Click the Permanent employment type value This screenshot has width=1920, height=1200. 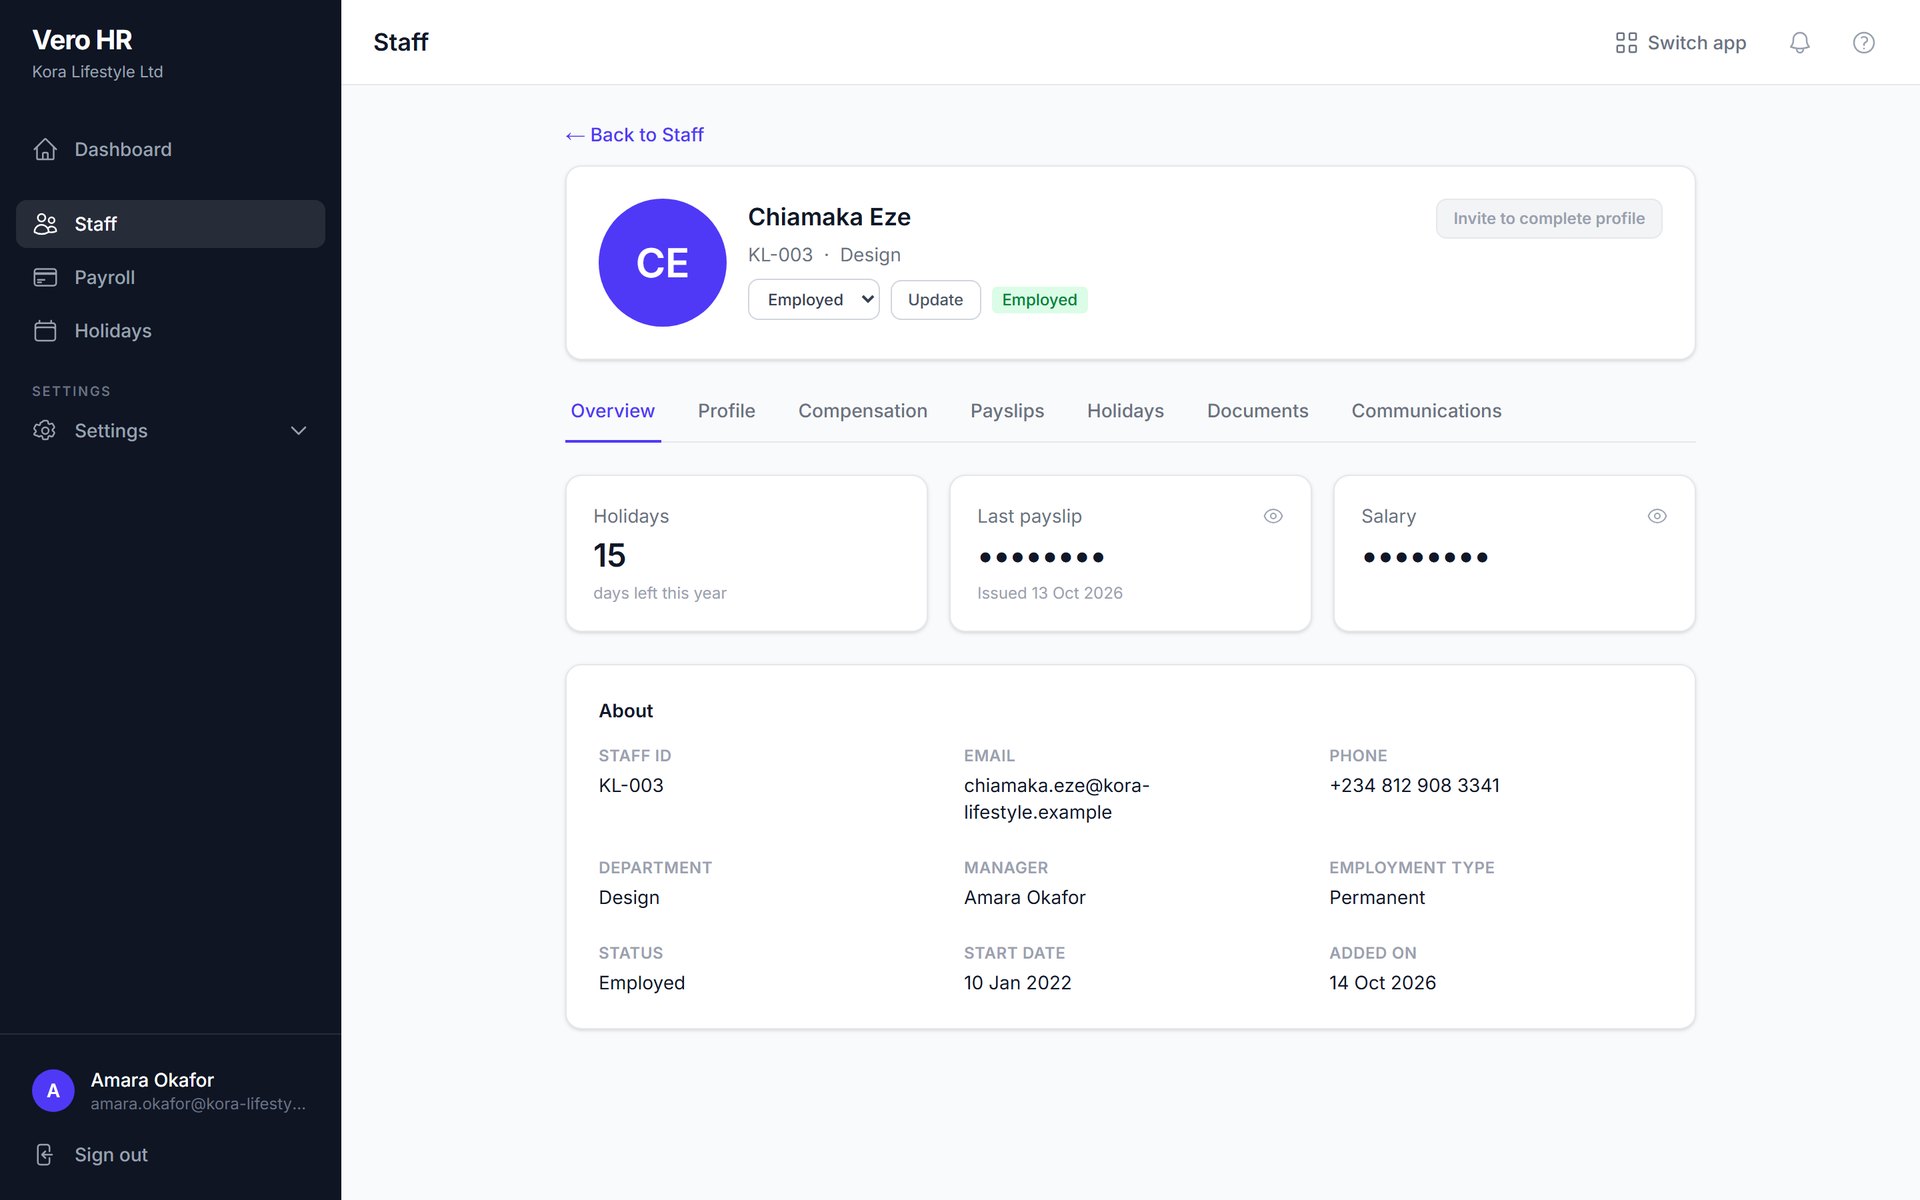[1377, 898]
